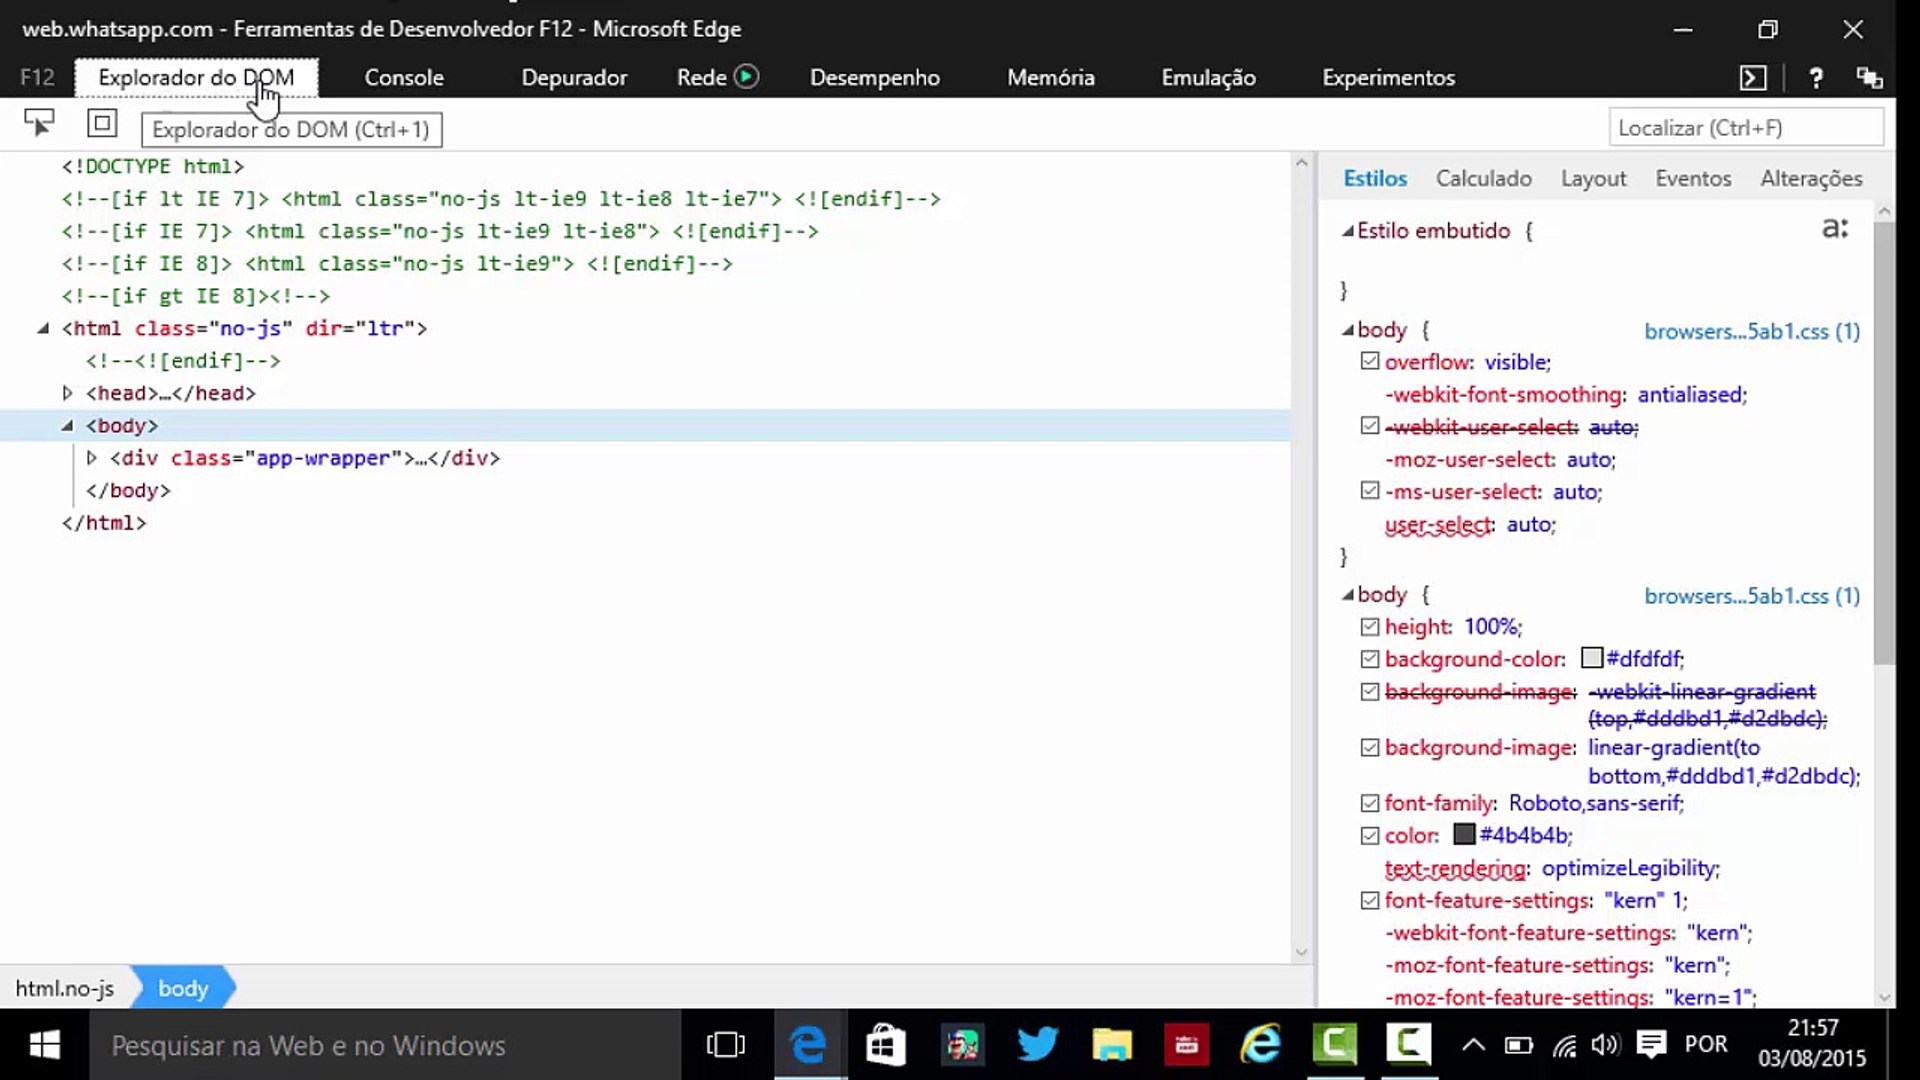Open Twitter from the taskbar
This screenshot has width=1920, height=1080.
click(x=1036, y=1044)
